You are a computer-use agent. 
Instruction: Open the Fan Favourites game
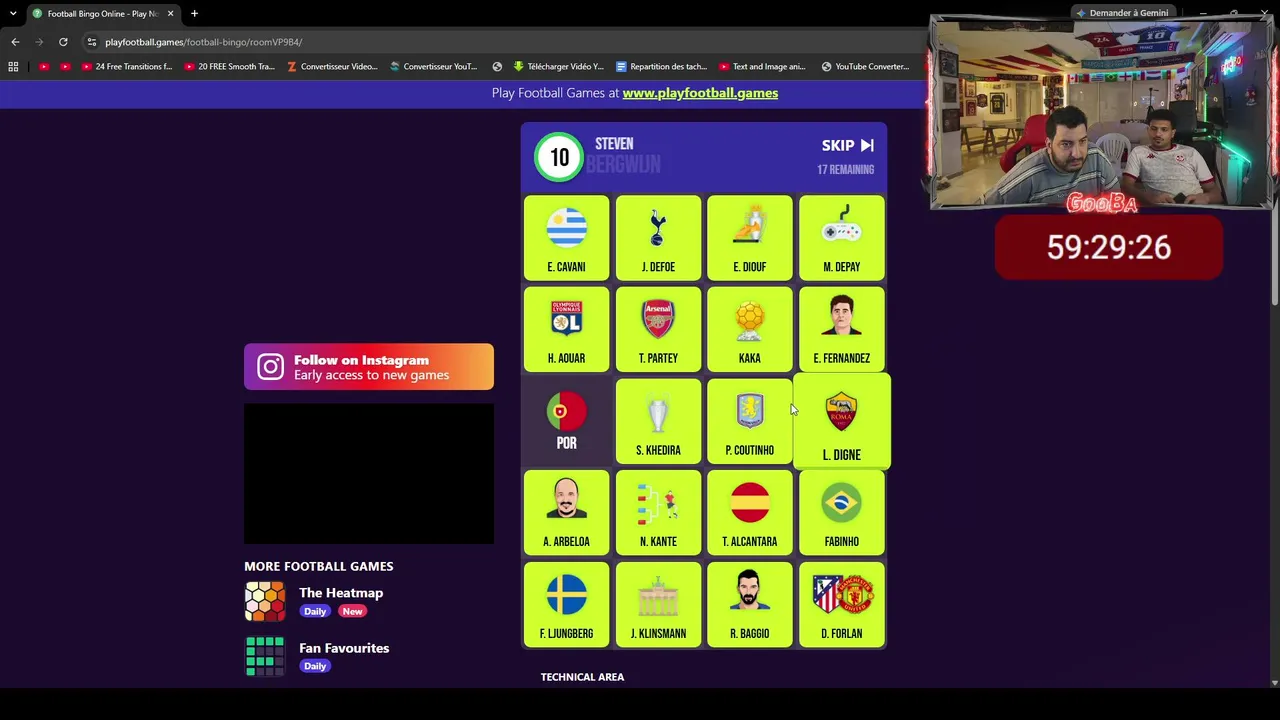pyautogui.click(x=344, y=648)
